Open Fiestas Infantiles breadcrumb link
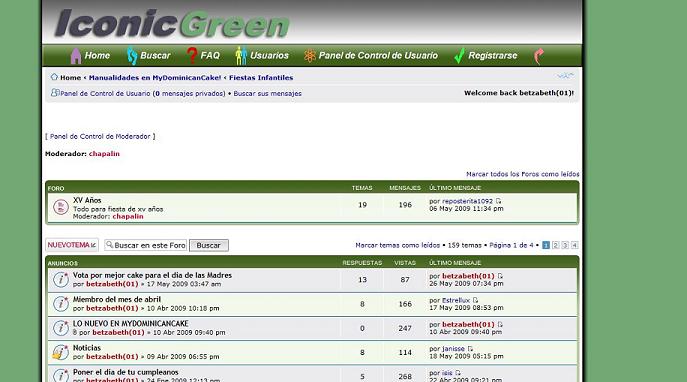The height and width of the screenshot is (382, 687). click(261, 78)
